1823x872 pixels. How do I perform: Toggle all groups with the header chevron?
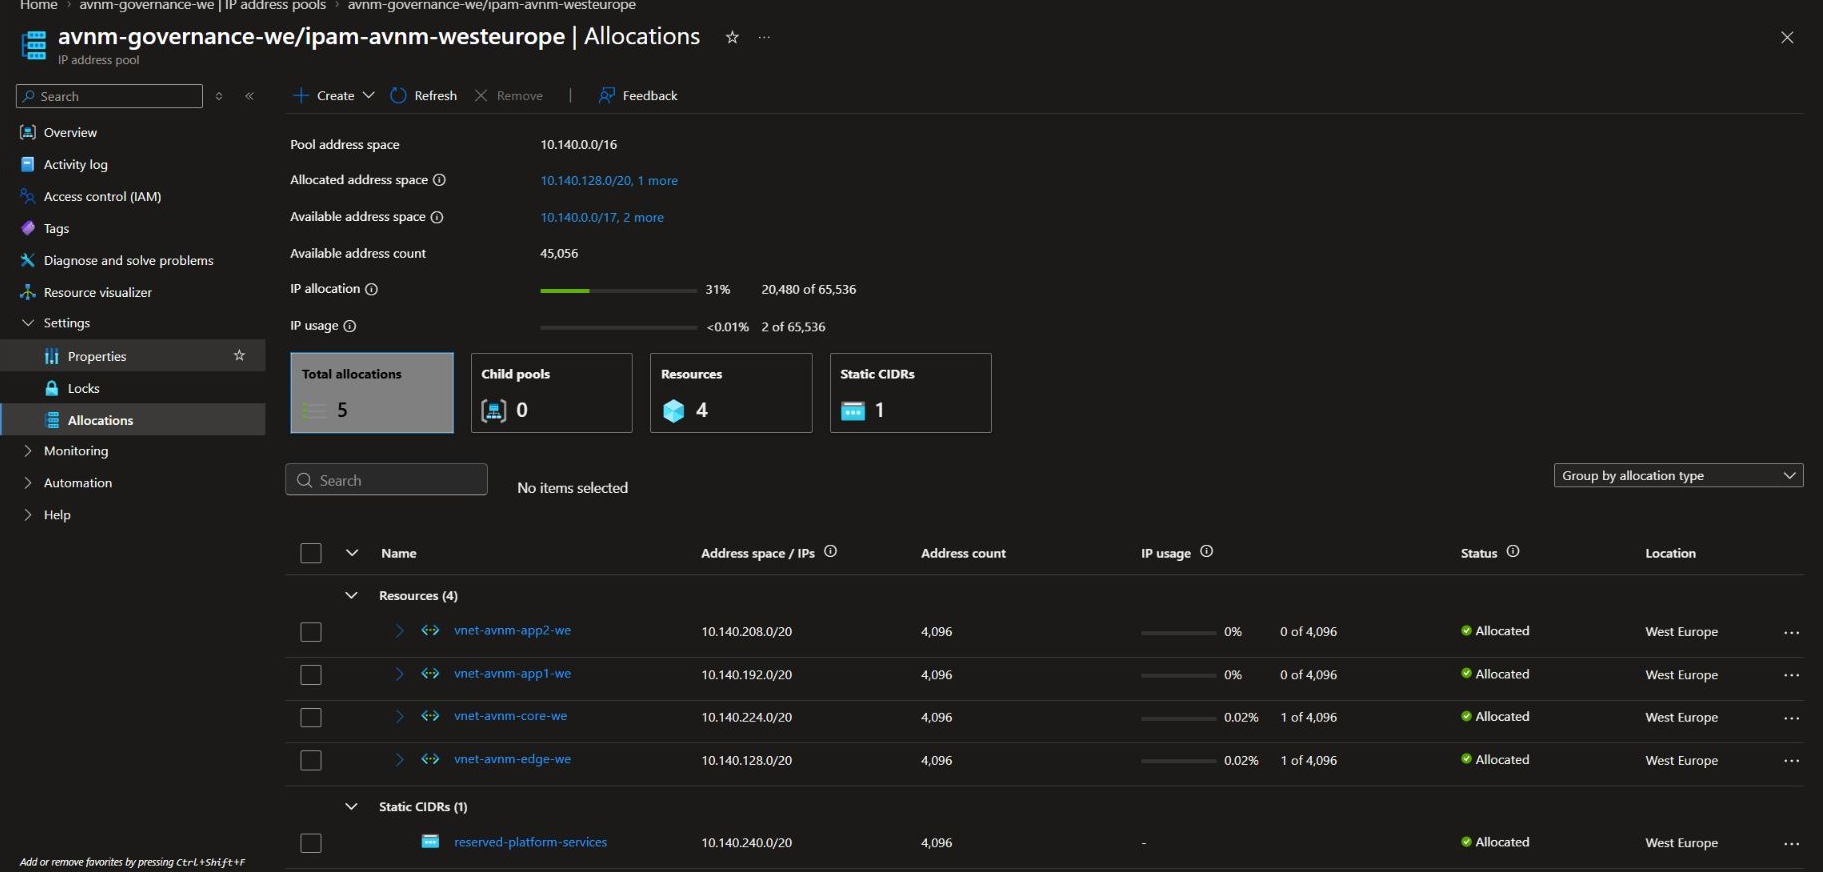(351, 552)
